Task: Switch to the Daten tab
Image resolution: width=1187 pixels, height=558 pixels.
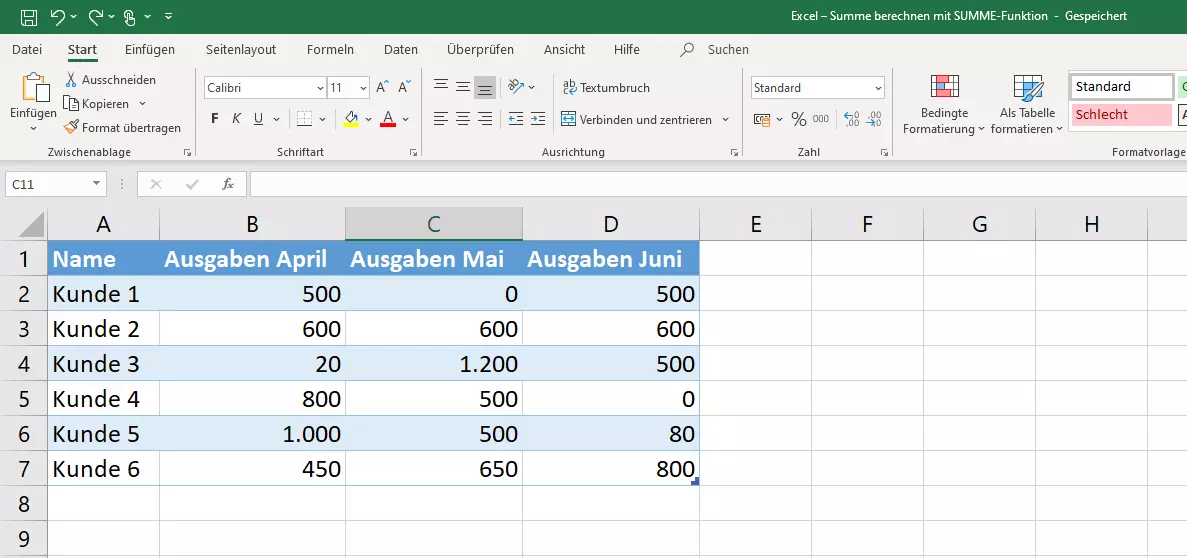Action: point(400,50)
